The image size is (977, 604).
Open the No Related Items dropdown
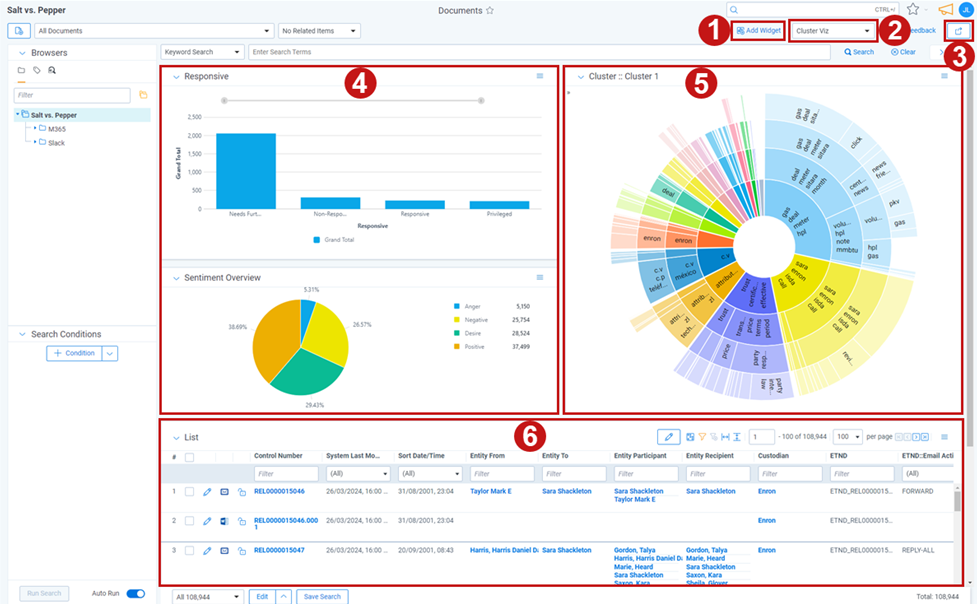click(x=319, y=31)
